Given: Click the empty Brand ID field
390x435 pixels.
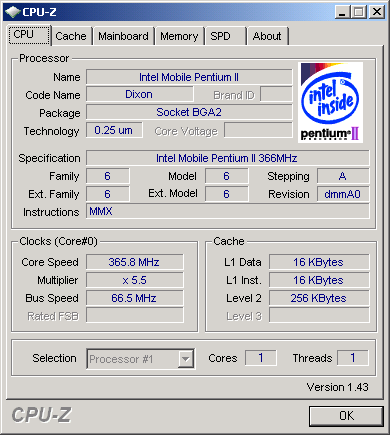Looking at the screenshot, I should point(276,94).
